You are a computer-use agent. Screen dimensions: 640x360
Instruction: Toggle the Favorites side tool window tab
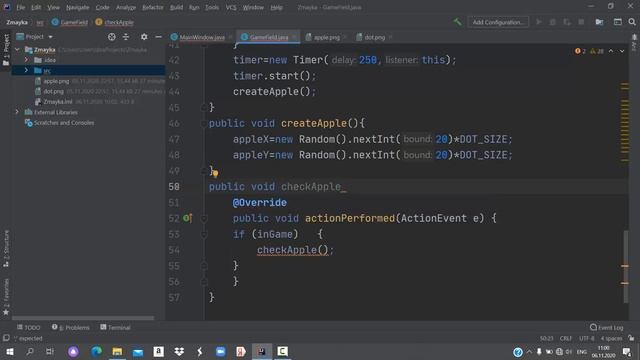coord(6,297)
